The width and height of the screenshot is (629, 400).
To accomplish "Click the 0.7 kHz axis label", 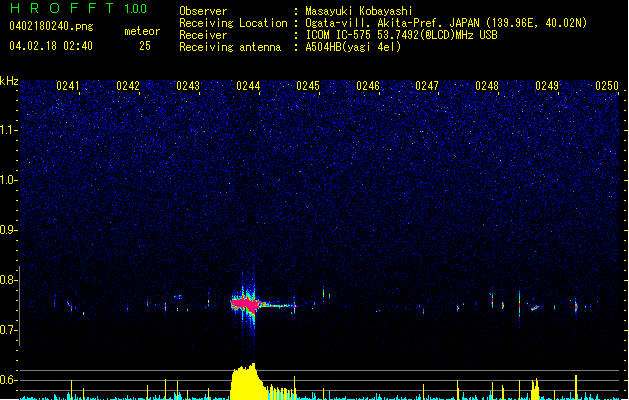I will (8, 330).
